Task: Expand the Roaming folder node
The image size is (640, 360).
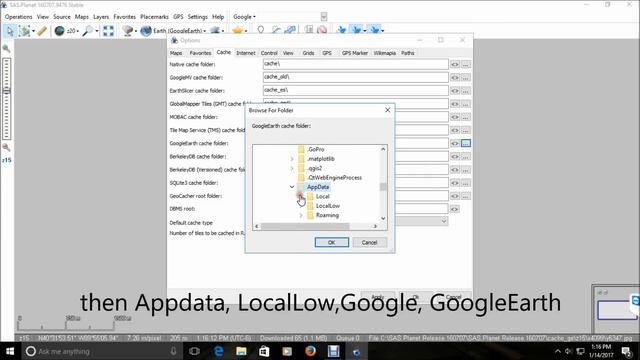Action: point(301,215)
